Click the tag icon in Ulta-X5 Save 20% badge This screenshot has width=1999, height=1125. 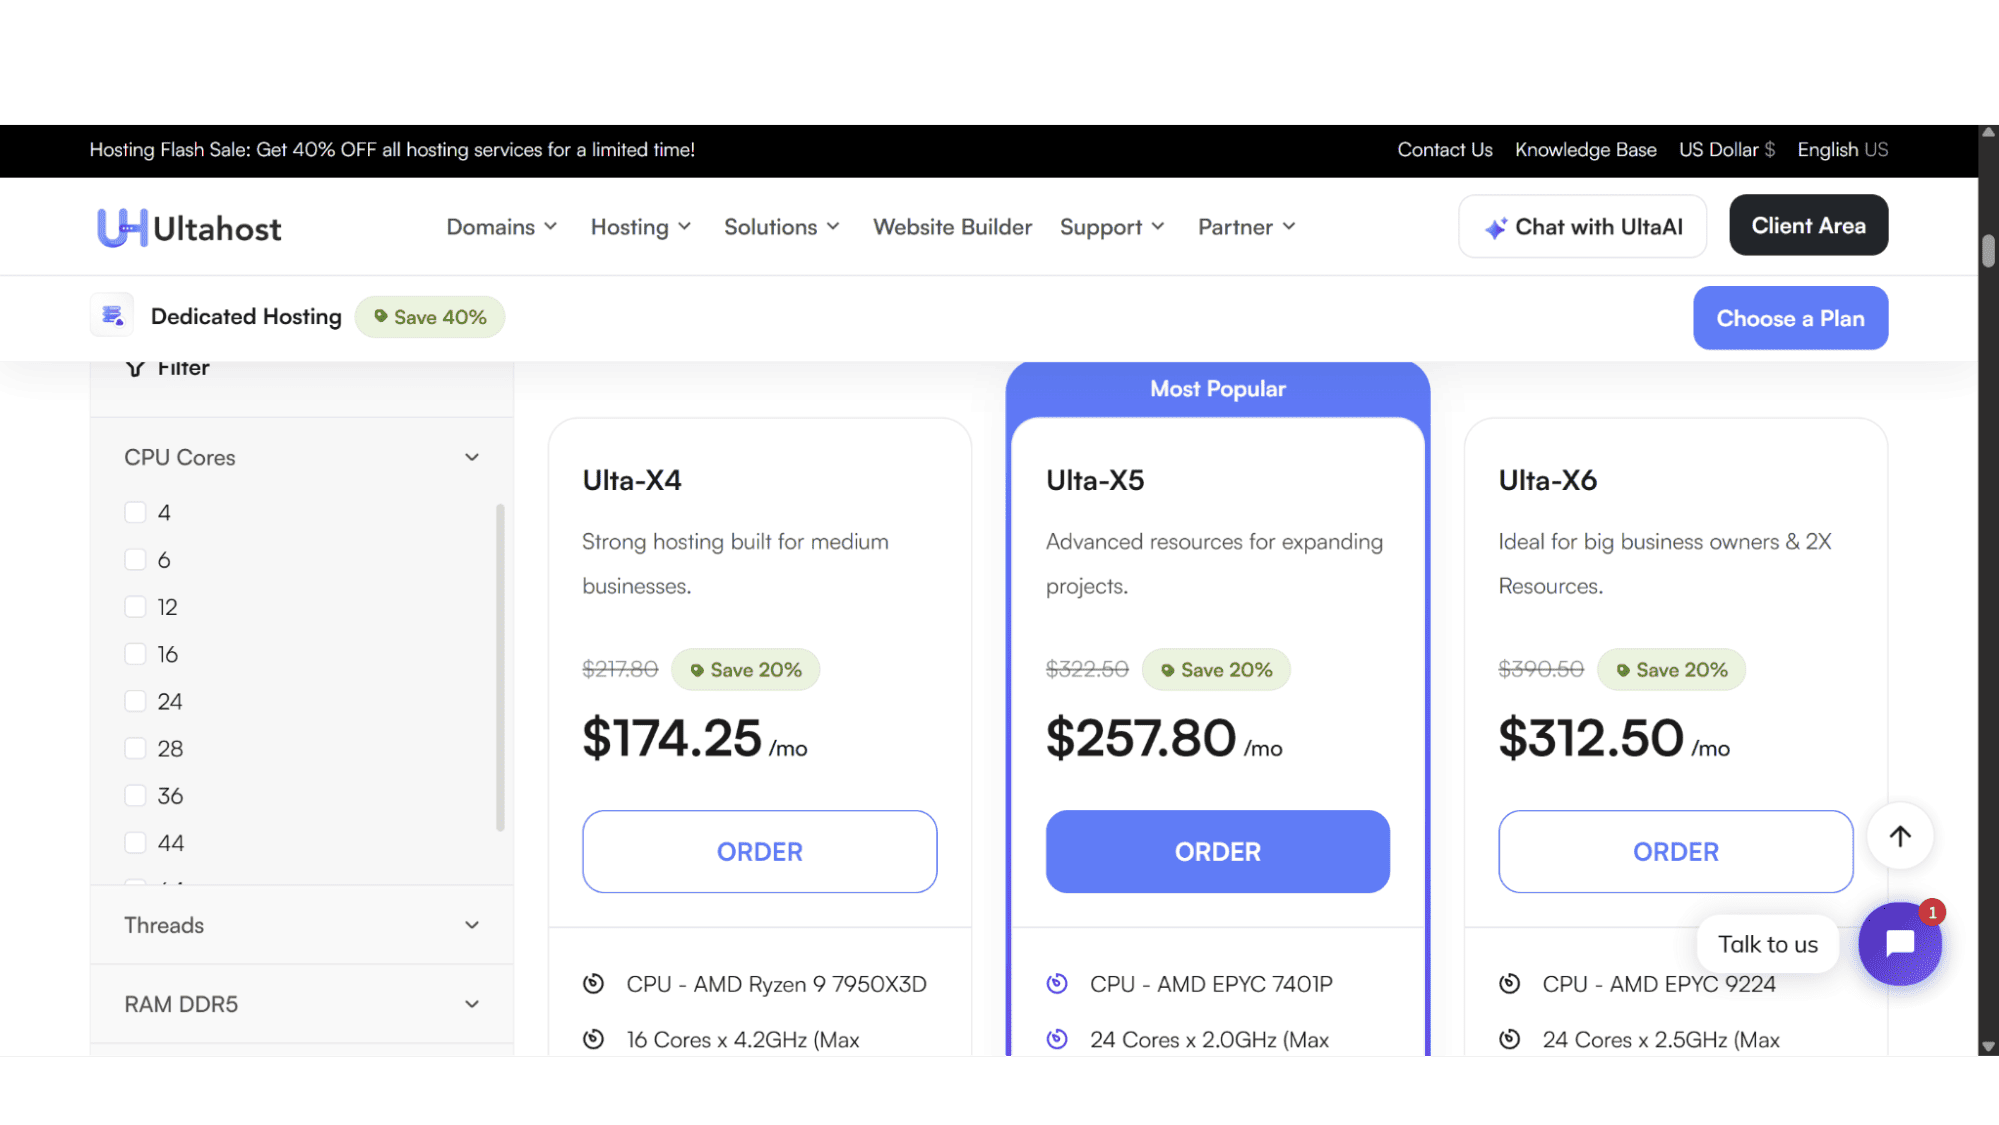click(1167, 670)
